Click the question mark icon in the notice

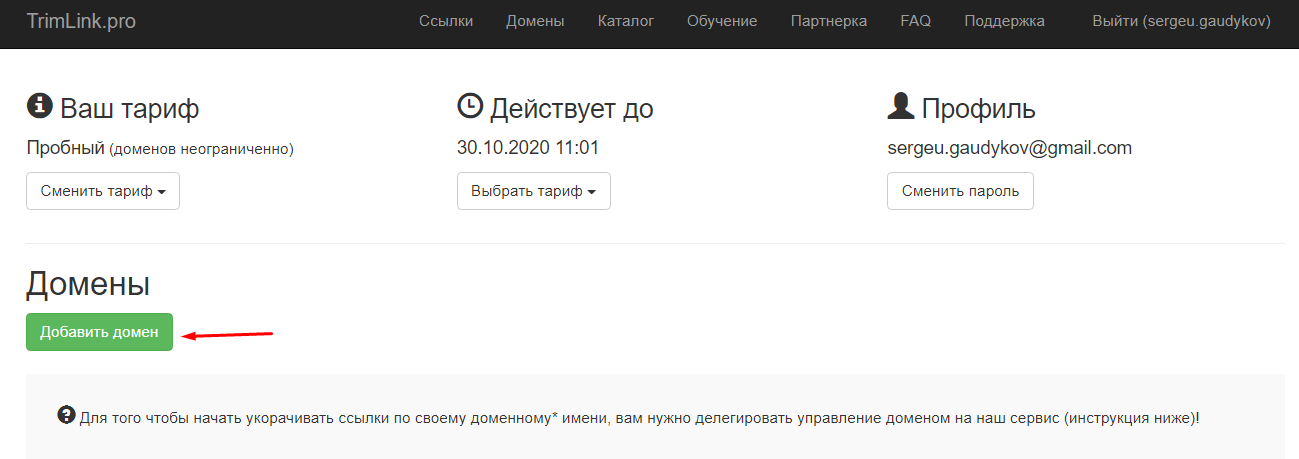pyautogui.click(x=67, y=416)
